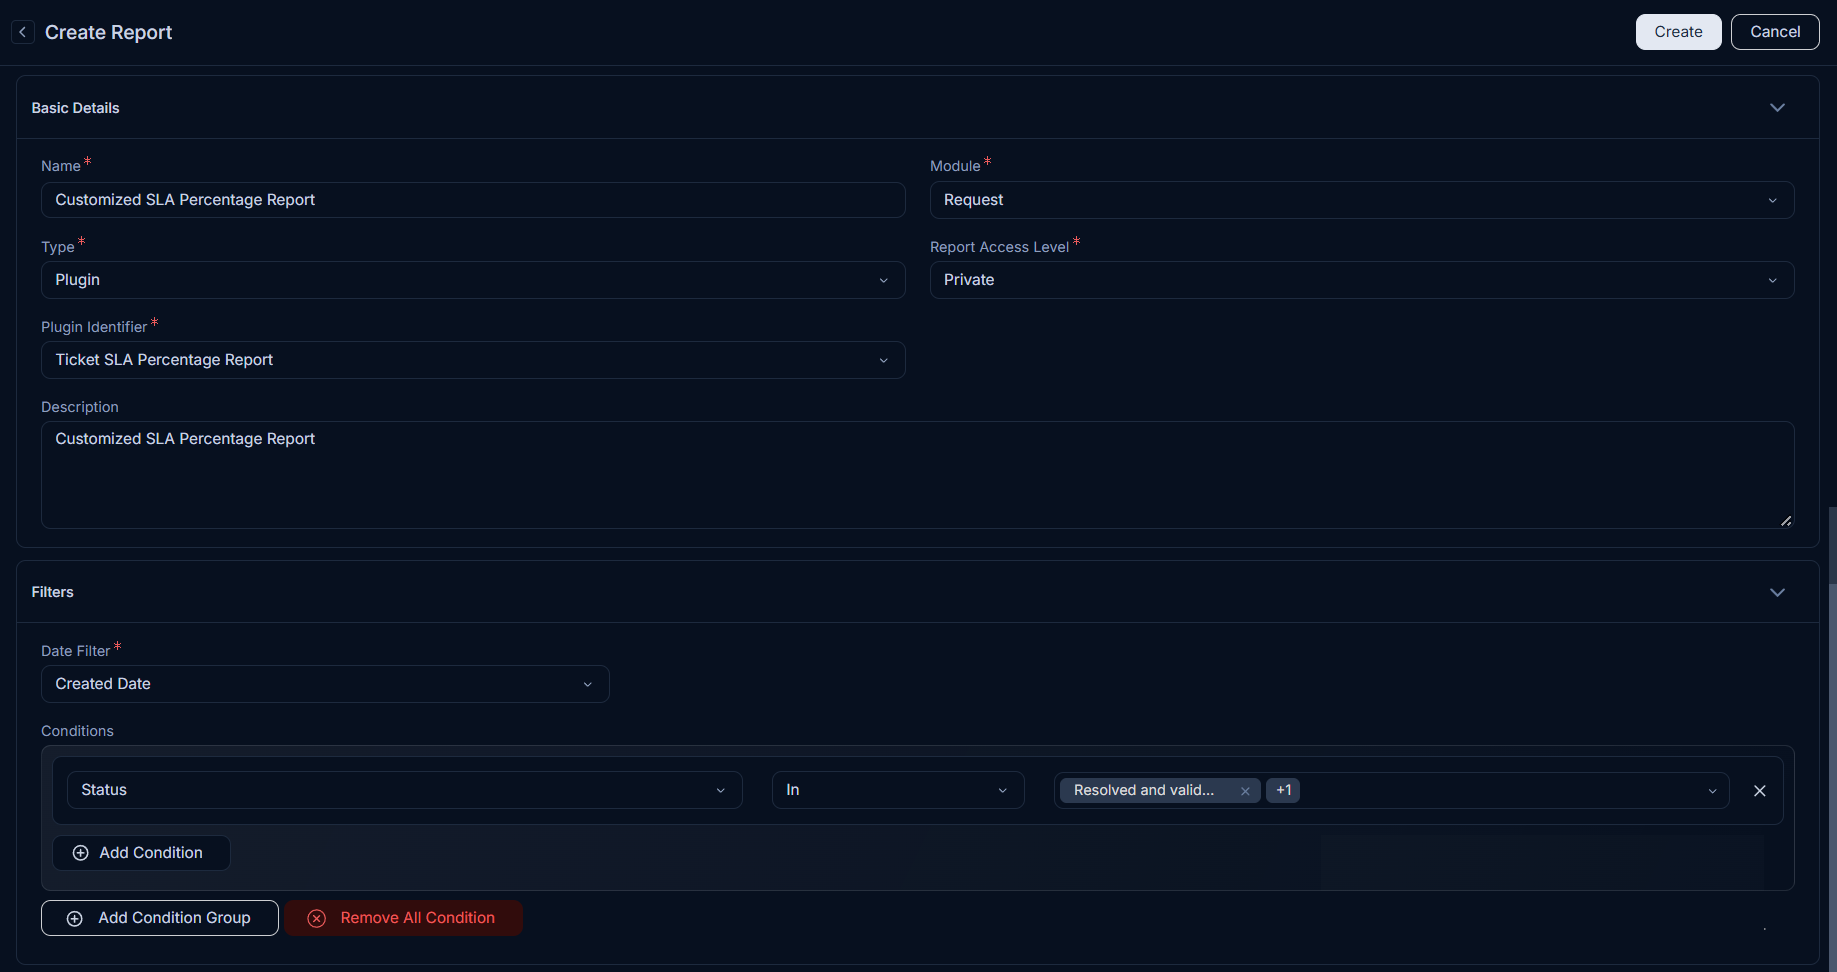The height and width of the screenshot is (972, 1837).
Task: Collapse the Filters section
Action: (1777, 592)
